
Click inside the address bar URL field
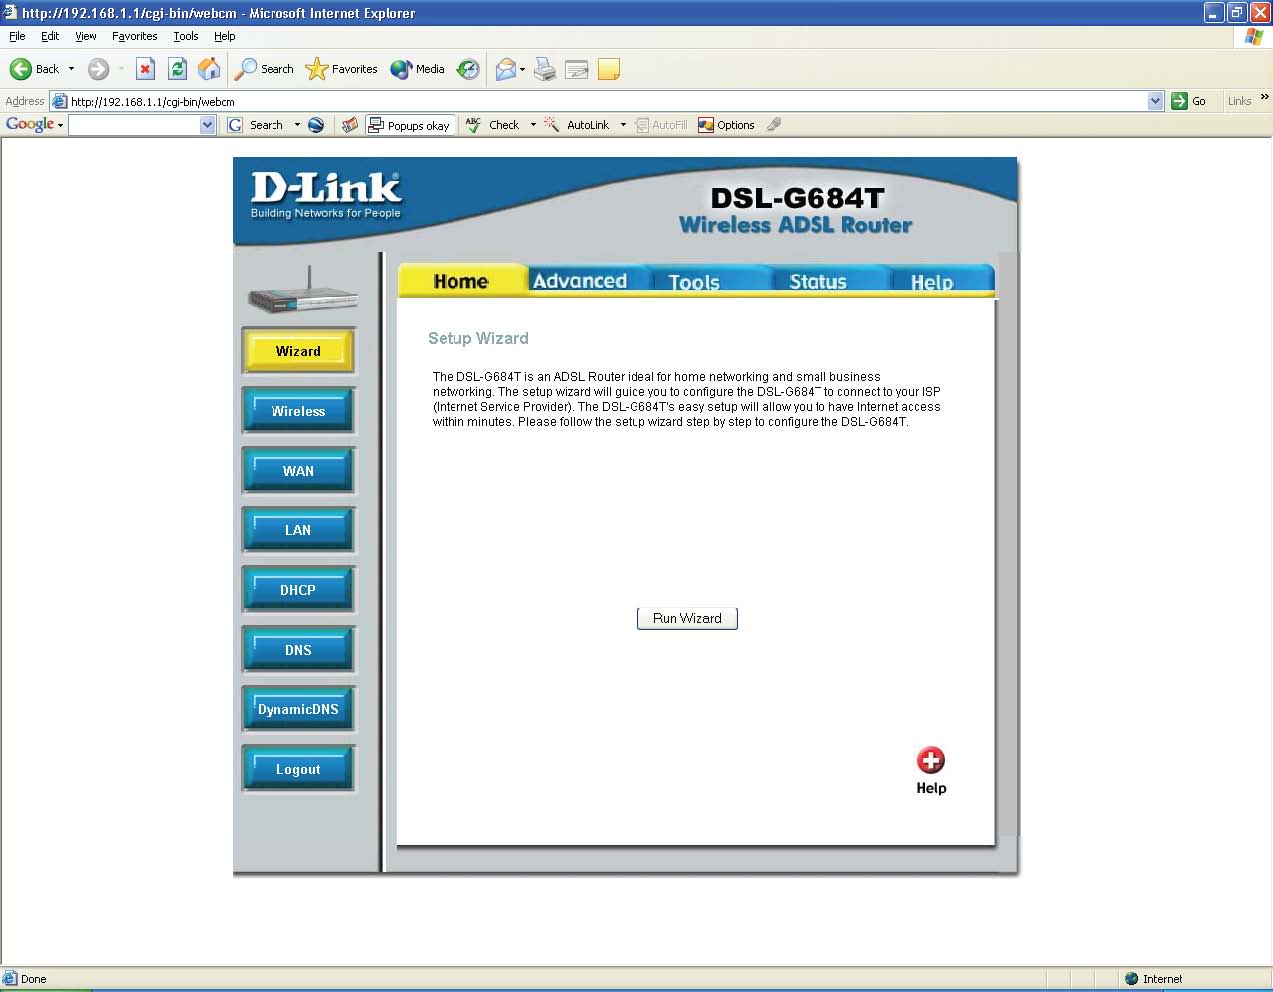606,101
